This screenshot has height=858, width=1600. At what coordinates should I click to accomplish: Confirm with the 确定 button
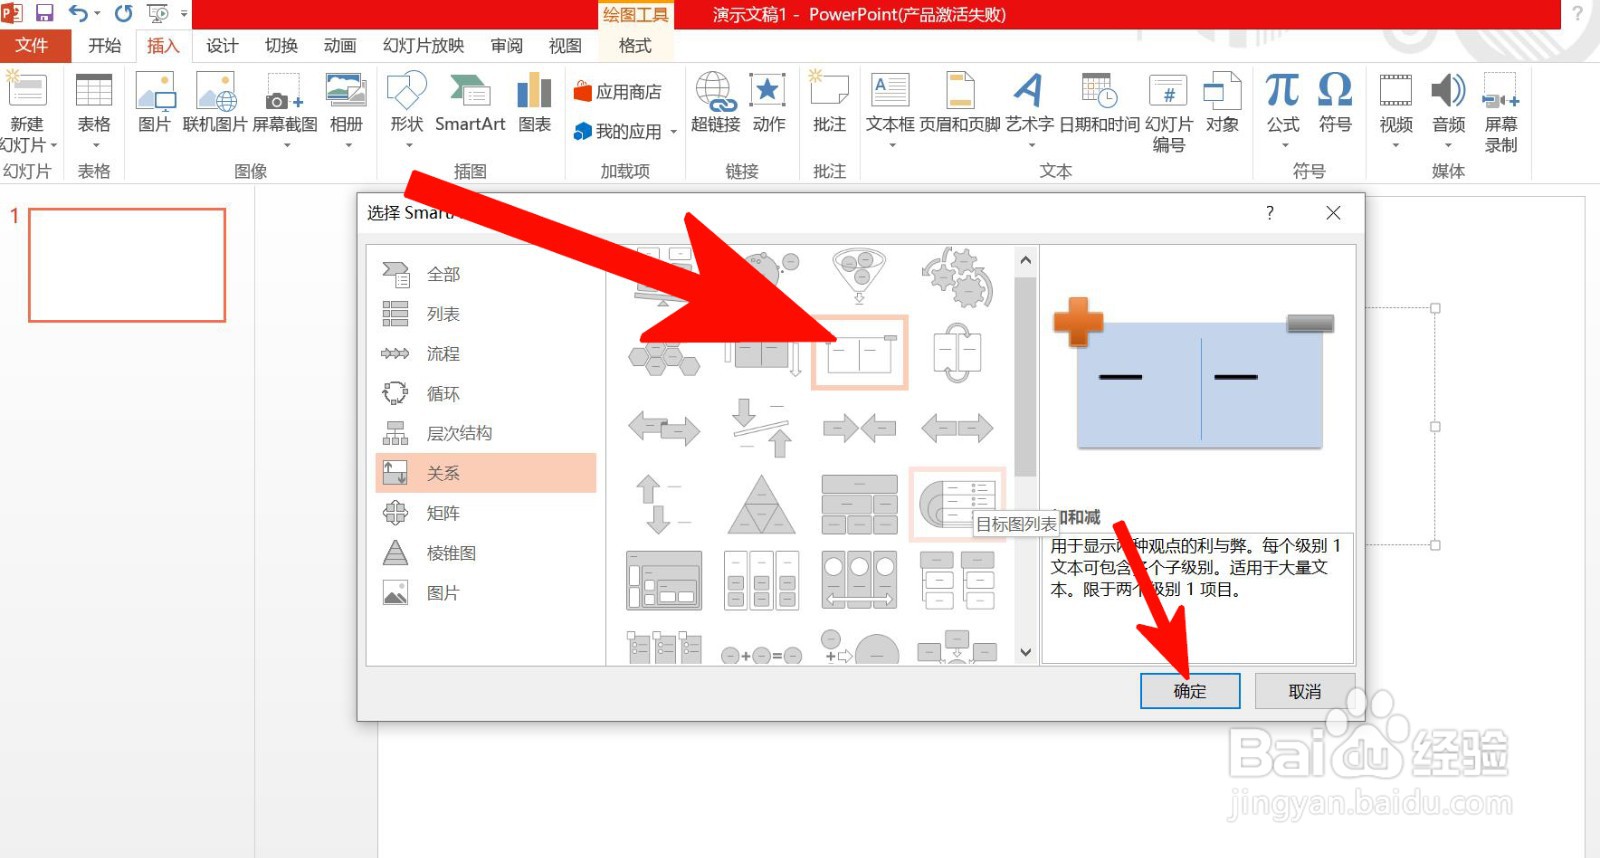[1190, 691]
